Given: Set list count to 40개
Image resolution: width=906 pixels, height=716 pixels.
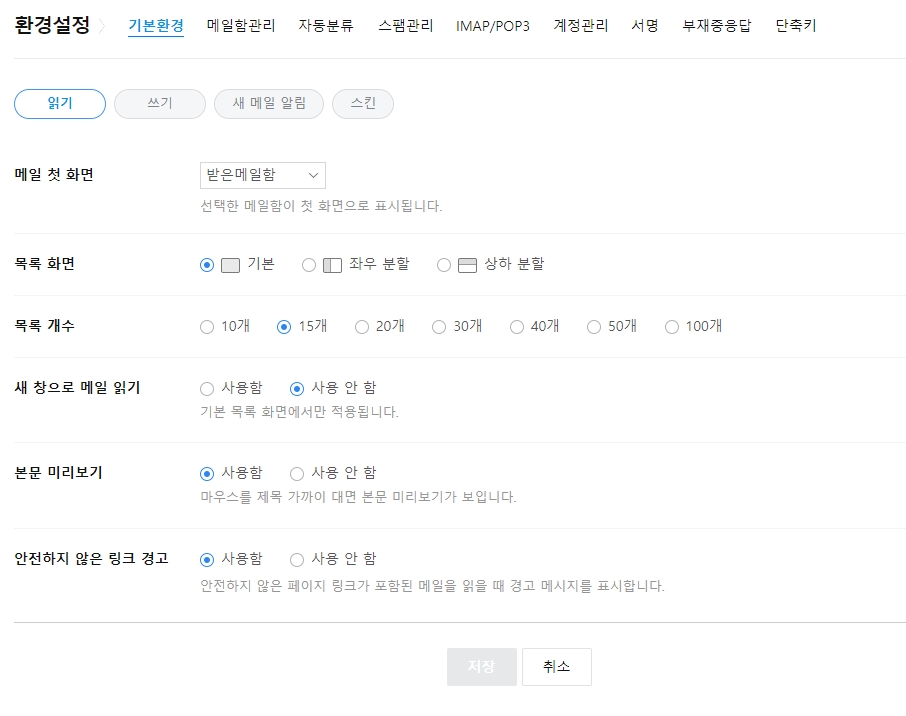Looking at the screenshot, I should click(517, 327).
